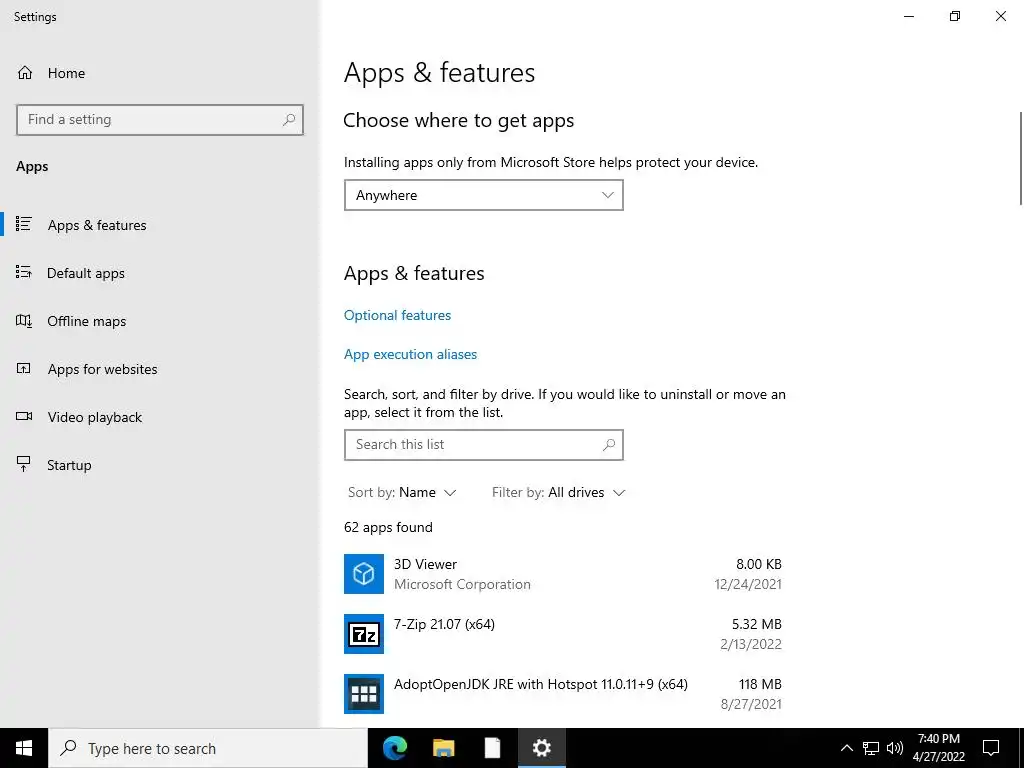Click the 62 apps found text

click(388, 527)
